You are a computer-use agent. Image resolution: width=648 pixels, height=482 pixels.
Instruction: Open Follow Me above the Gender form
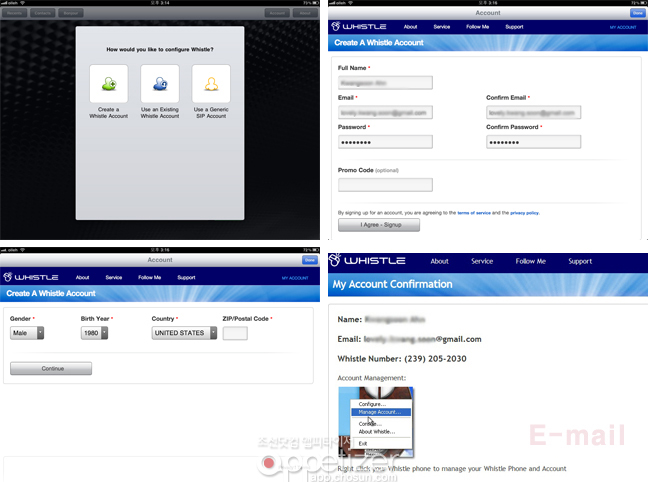pyautogui.click(x=150, y=277)
